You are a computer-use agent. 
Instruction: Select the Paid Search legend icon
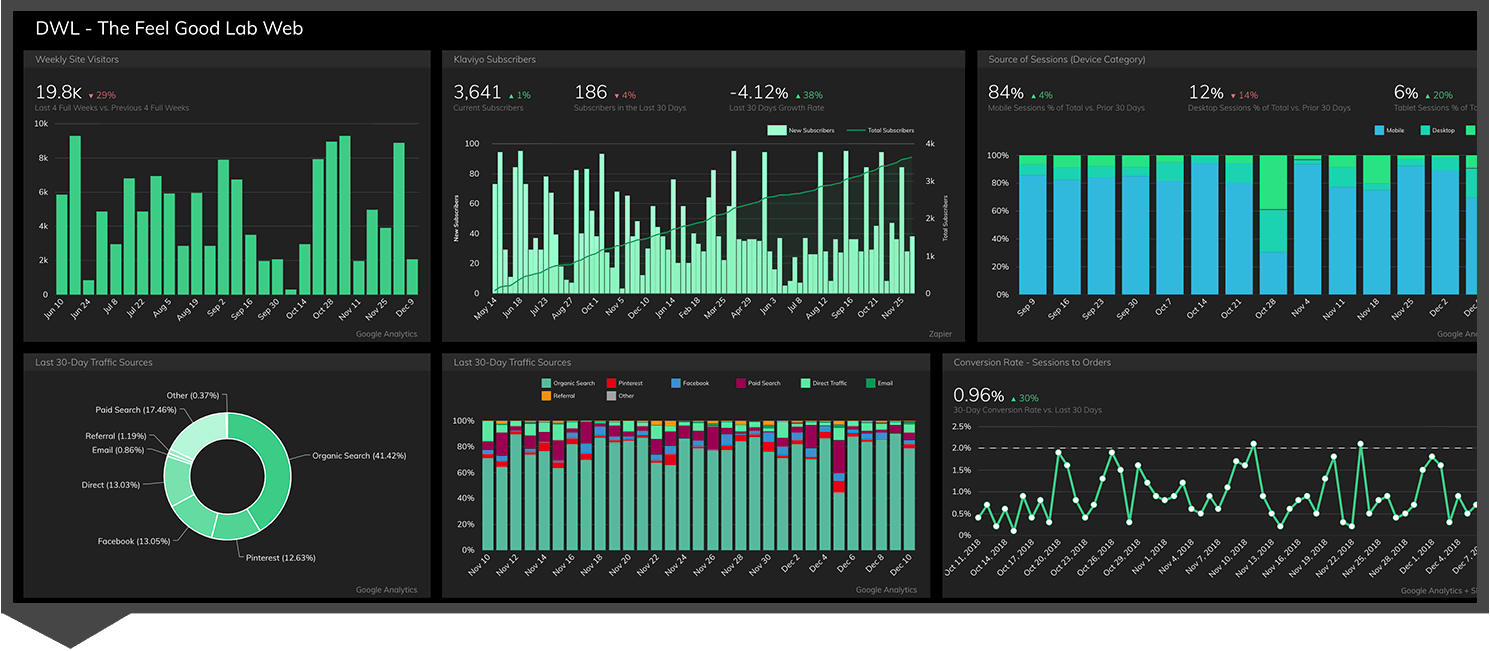point(740,383)
